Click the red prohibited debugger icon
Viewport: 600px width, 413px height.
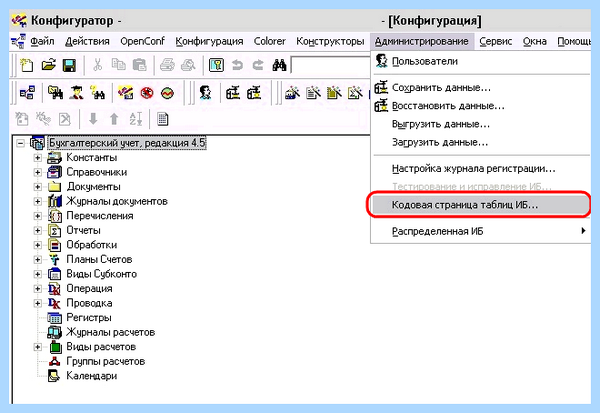tap(147, 93)
